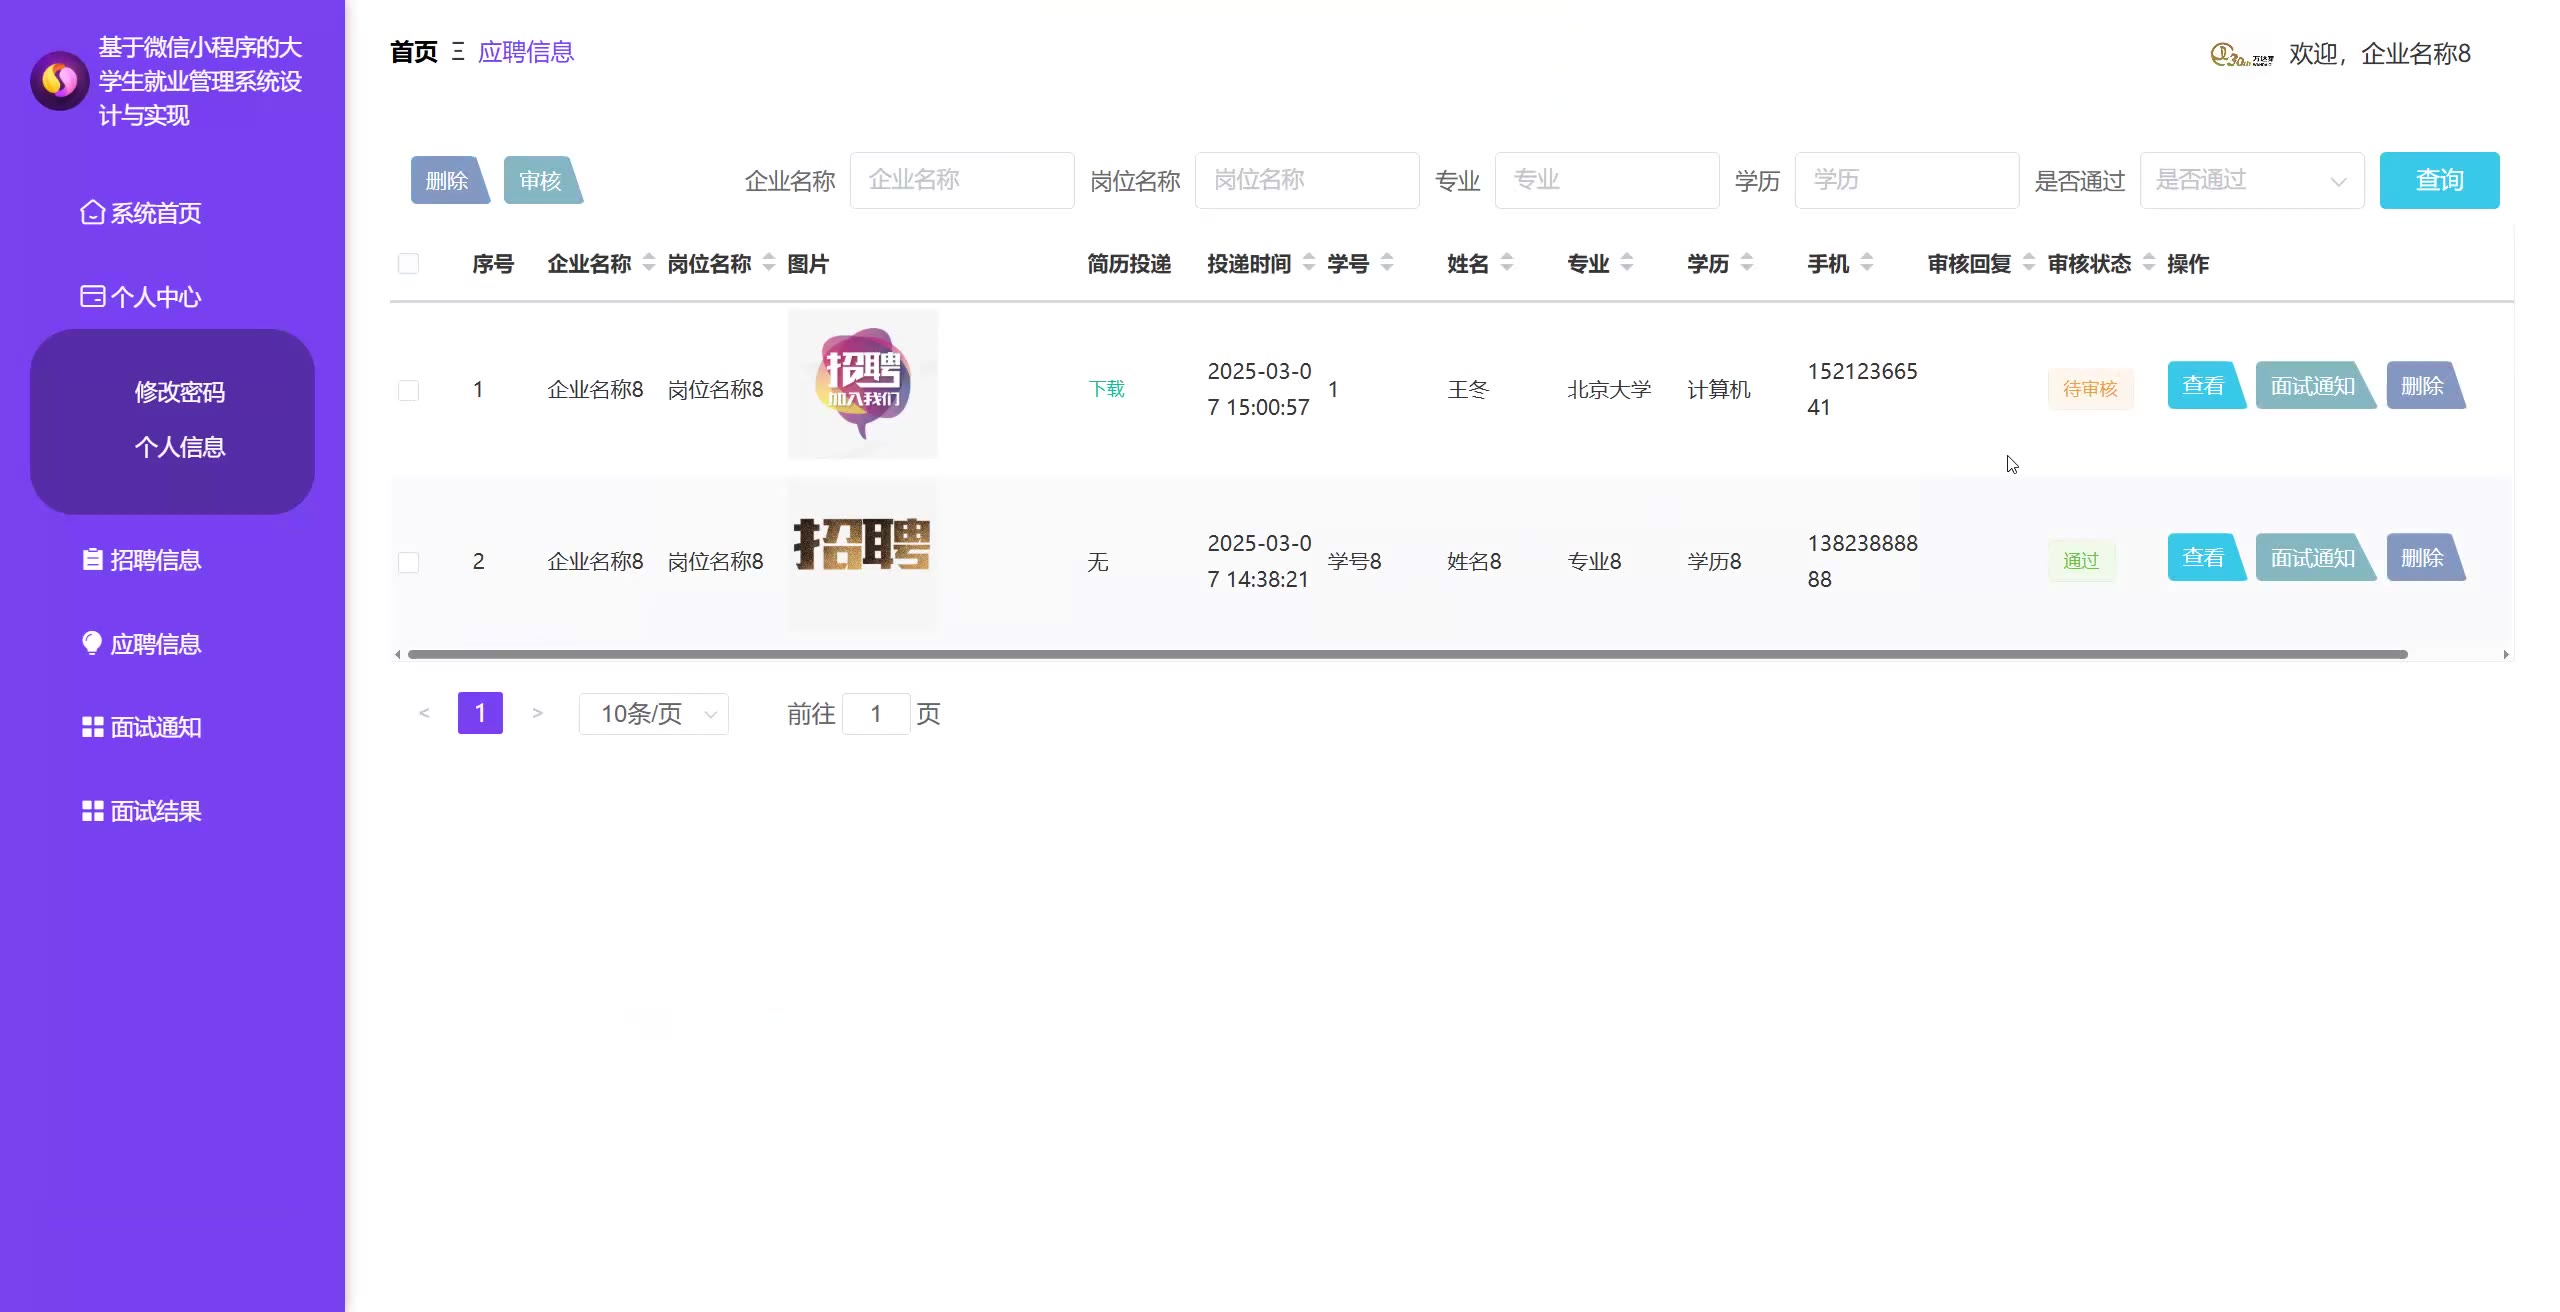Click the system logo in sidebar header
This screenshot has height=1312, width=2560.
[x=60, y=81]
